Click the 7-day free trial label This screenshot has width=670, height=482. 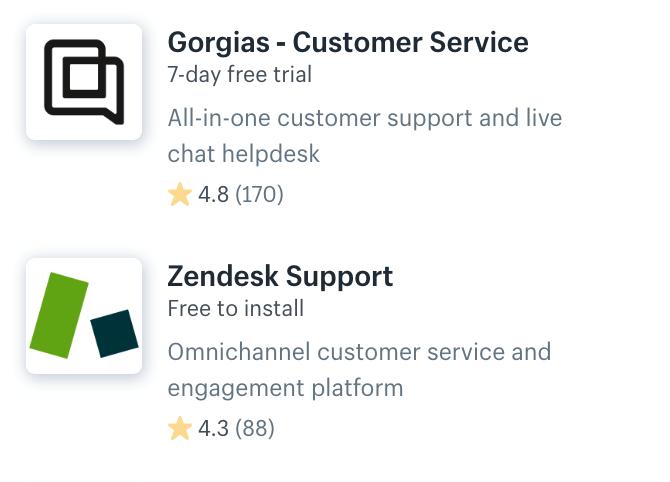[x=240, y=74]
